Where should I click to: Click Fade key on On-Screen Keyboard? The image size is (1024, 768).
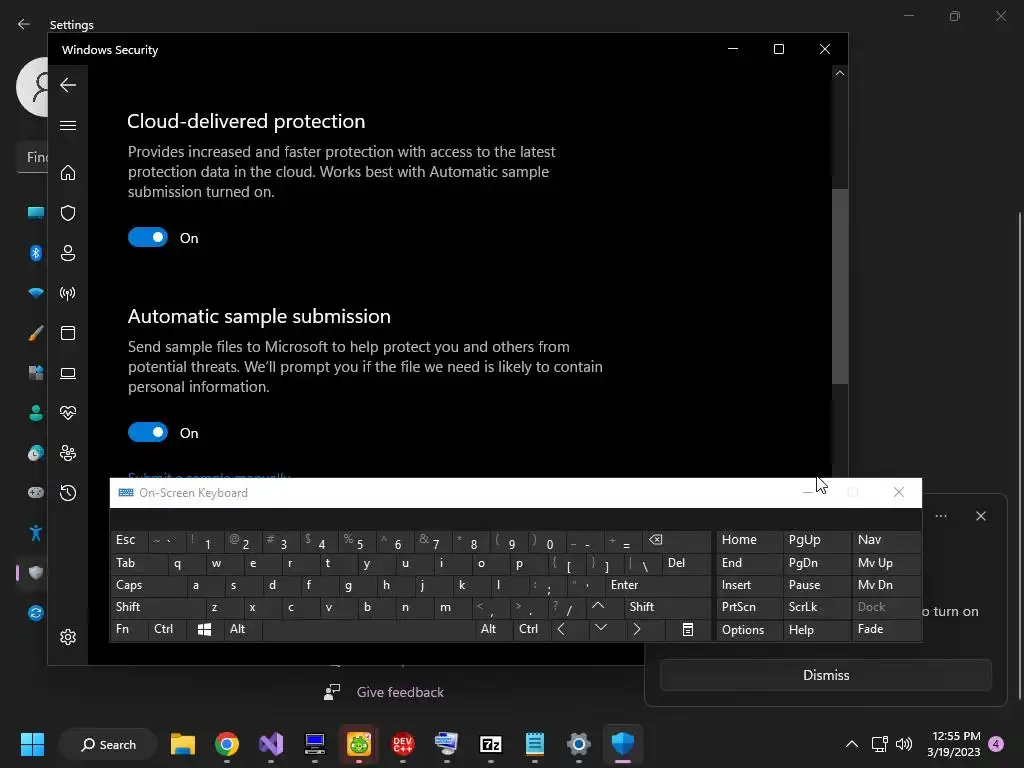886,630
